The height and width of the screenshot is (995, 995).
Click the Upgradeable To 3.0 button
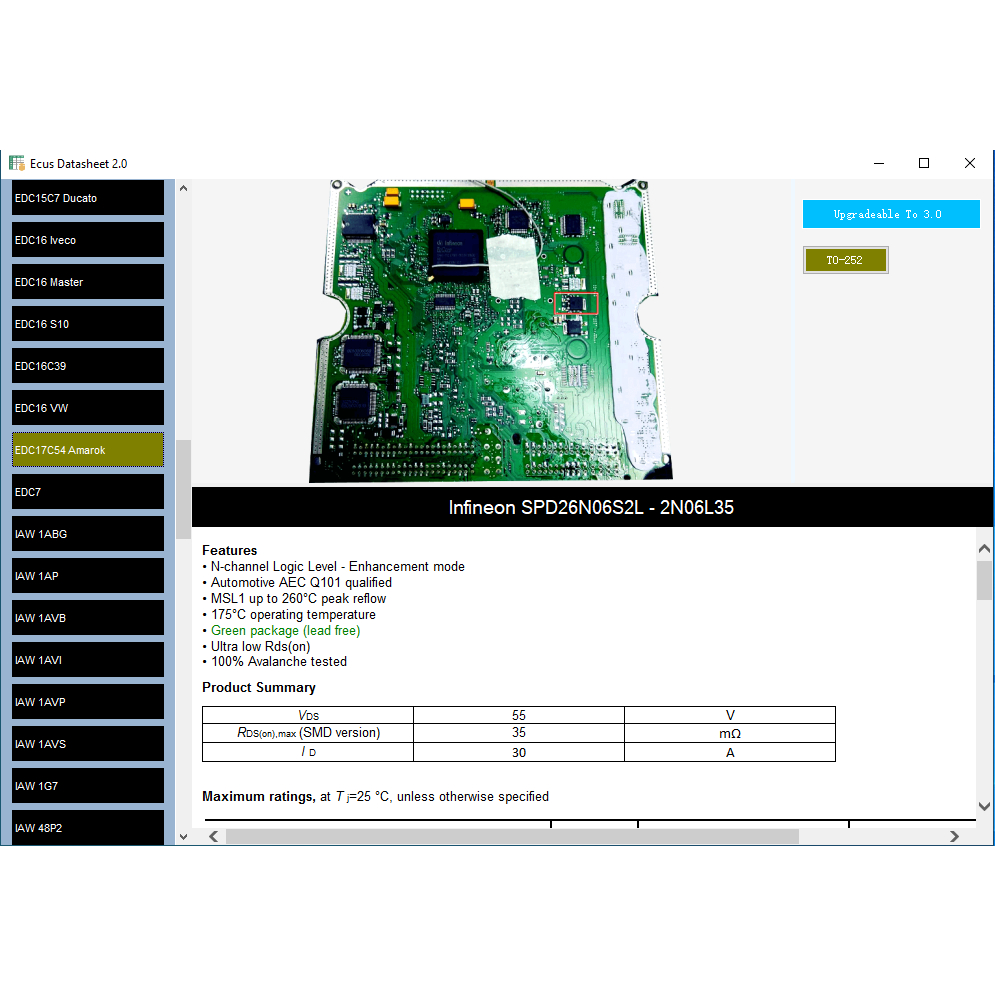pyautogui.click(x=890, y=214)
